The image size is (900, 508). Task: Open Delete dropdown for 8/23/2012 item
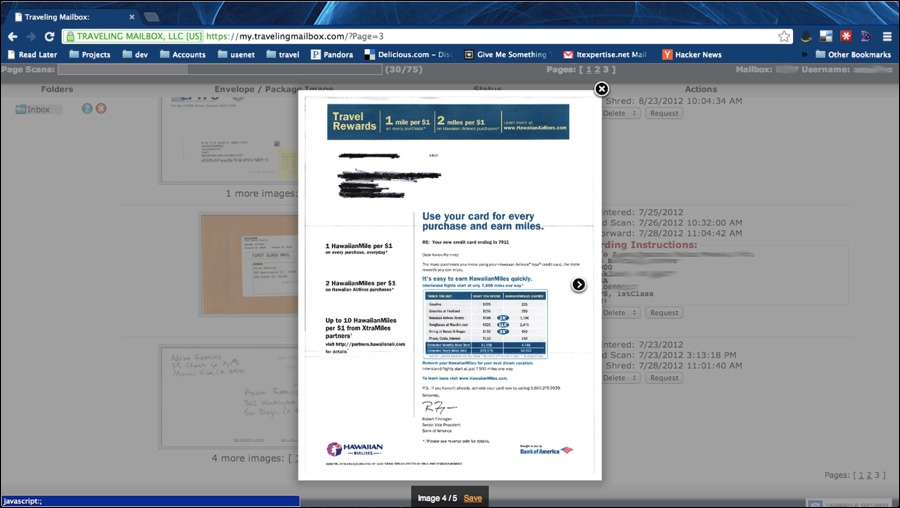620,113
